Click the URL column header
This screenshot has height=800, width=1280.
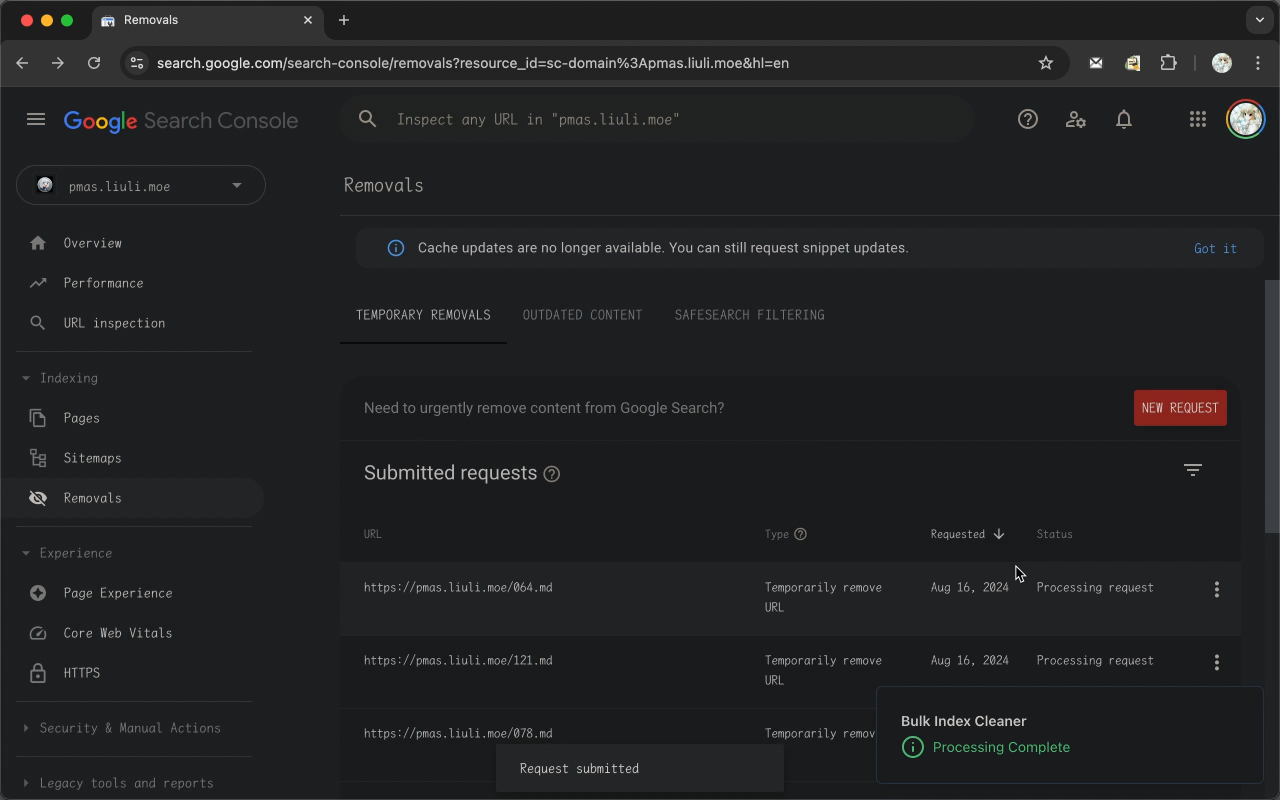pos(372,534)
